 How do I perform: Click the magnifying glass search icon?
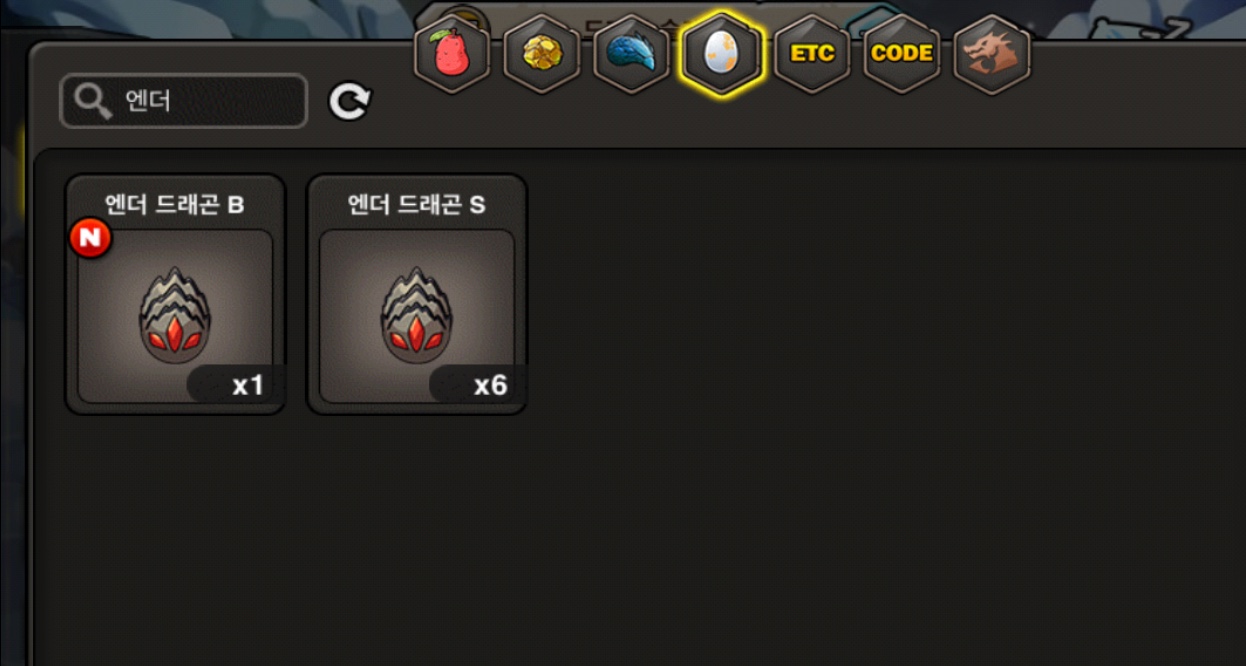pyautogui.click(x=93, y=101)
